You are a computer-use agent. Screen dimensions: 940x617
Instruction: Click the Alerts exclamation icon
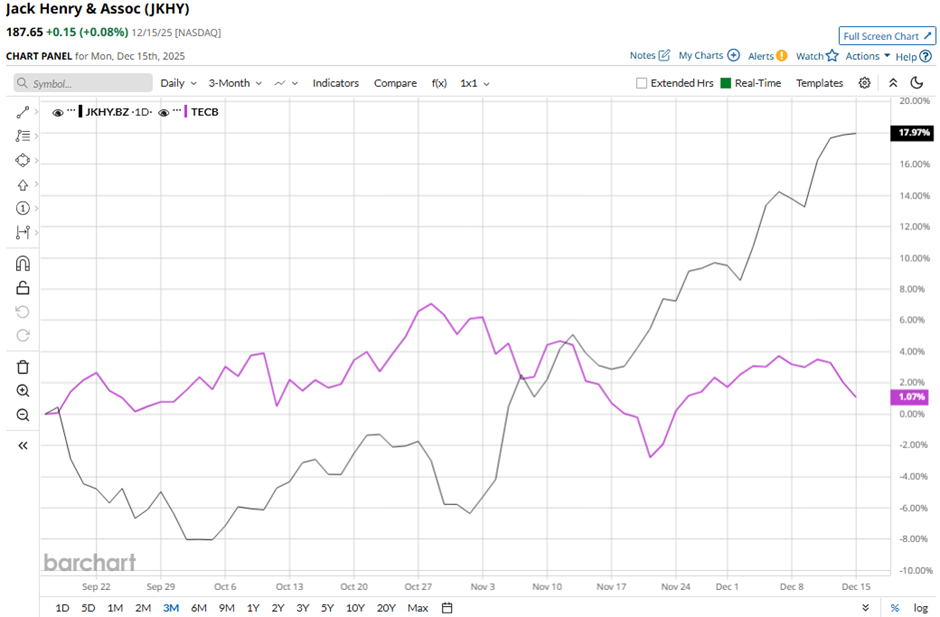click(x=782, y=56)
